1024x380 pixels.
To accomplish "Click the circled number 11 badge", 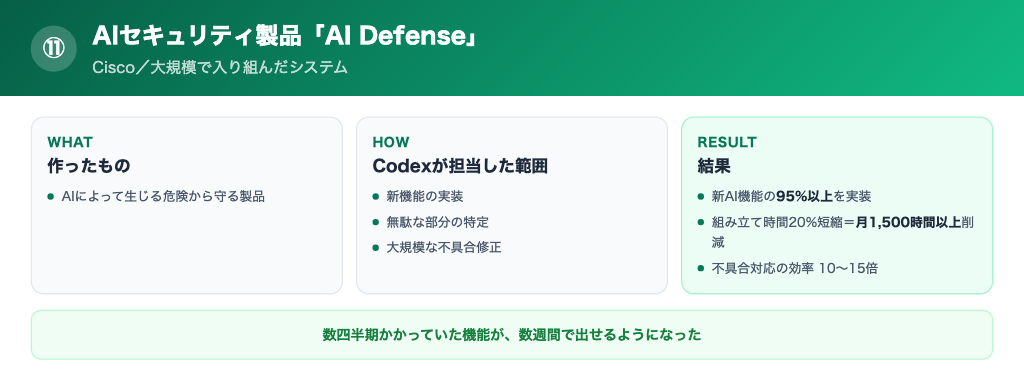I will [x=54, y=48].
